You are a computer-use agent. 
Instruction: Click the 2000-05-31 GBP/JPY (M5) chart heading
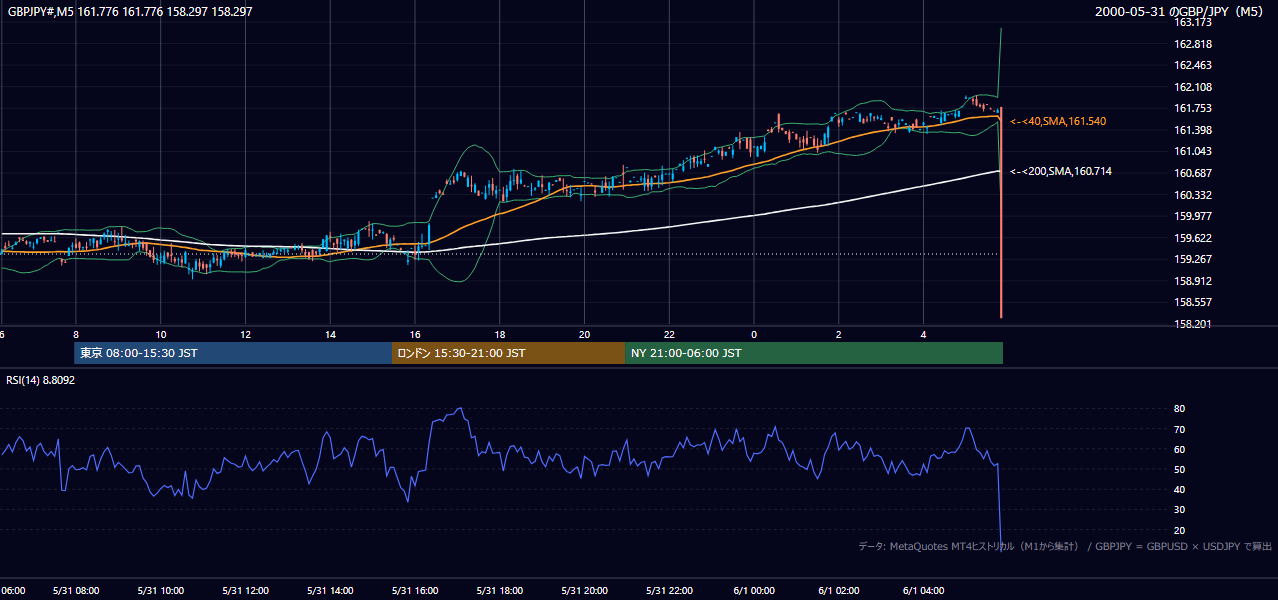[1181, 11]
